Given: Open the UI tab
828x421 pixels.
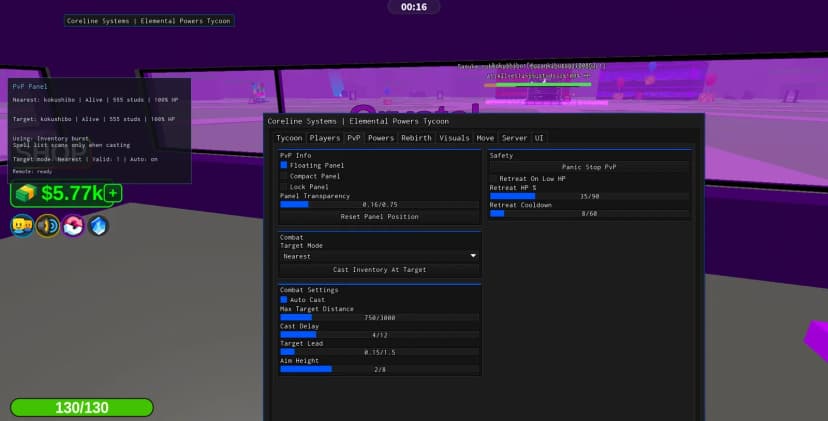Looking at the screenshot, I should [539, 138].
